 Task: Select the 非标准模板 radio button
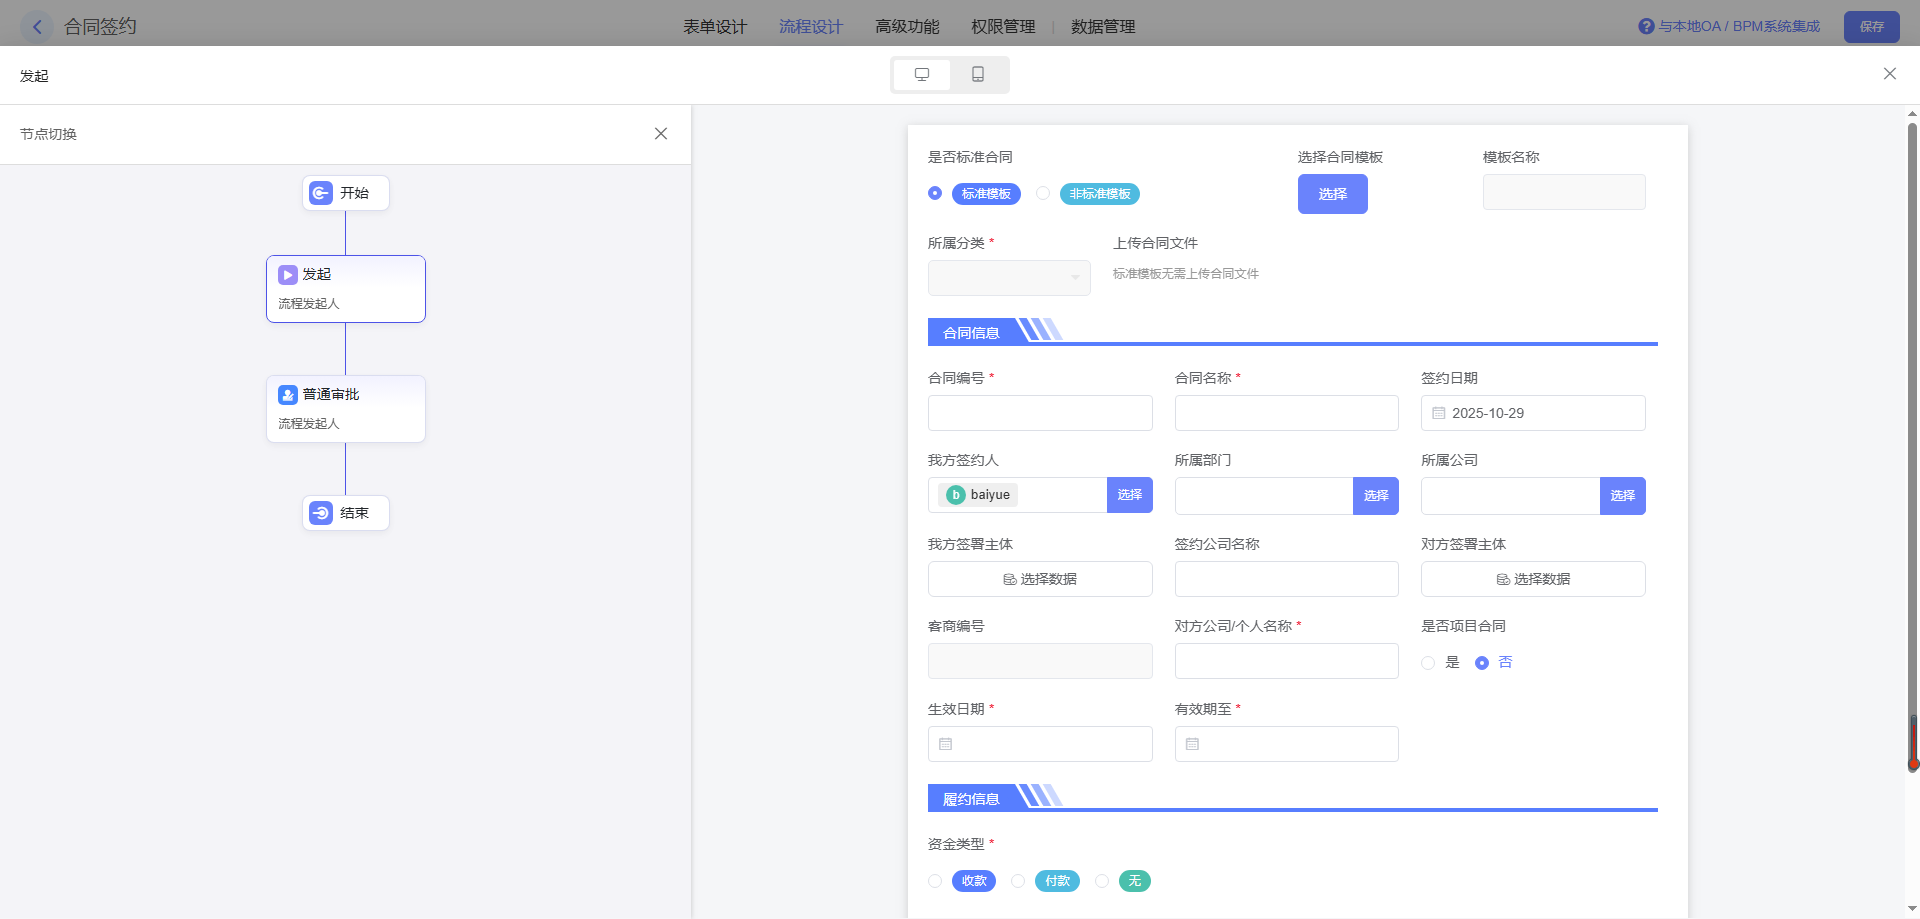click(x=1043, y=193)
